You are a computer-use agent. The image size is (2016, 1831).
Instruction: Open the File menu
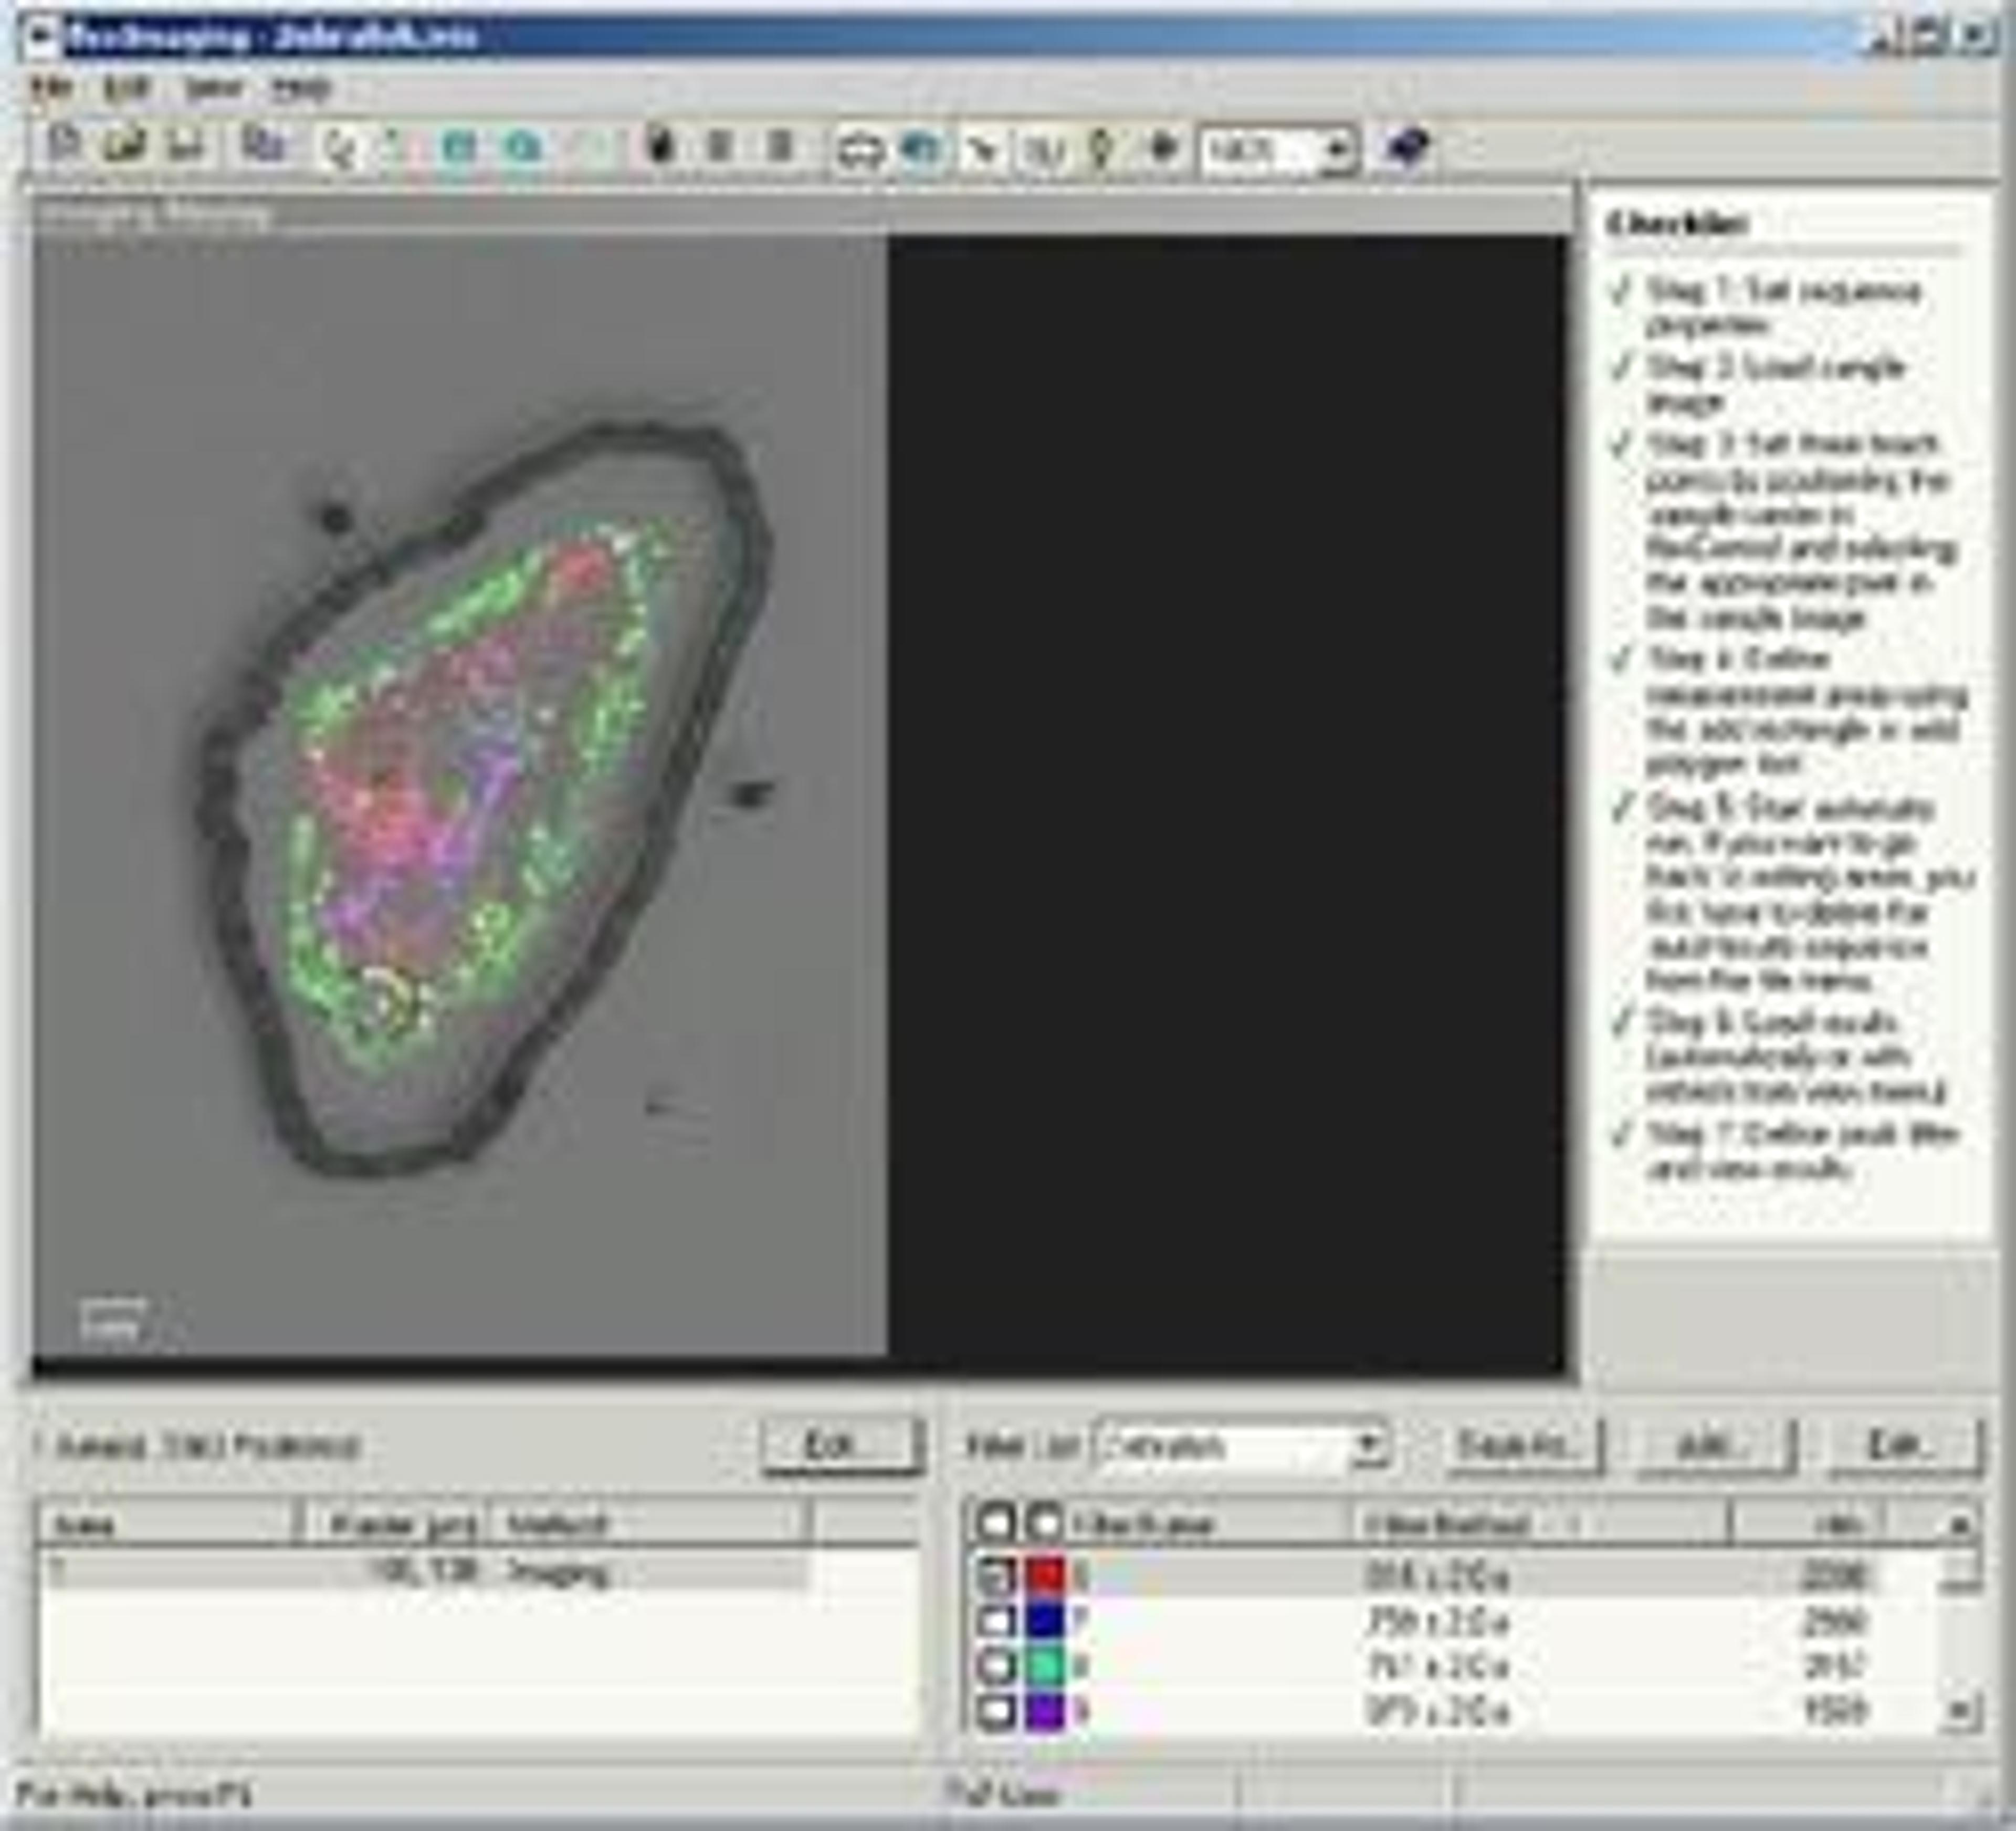(51, 88)
